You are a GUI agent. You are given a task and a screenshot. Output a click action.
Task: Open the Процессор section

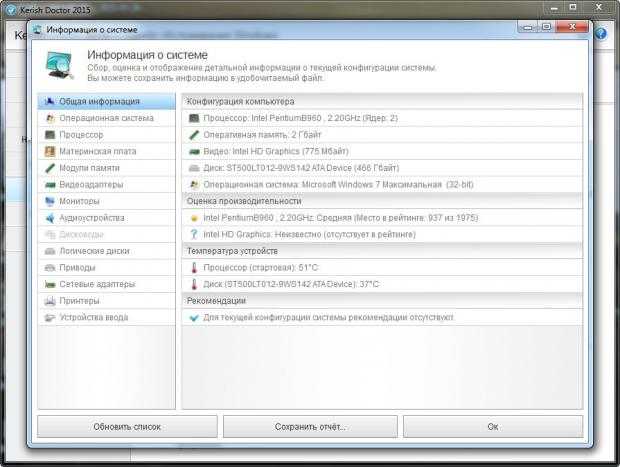(106, 134)
